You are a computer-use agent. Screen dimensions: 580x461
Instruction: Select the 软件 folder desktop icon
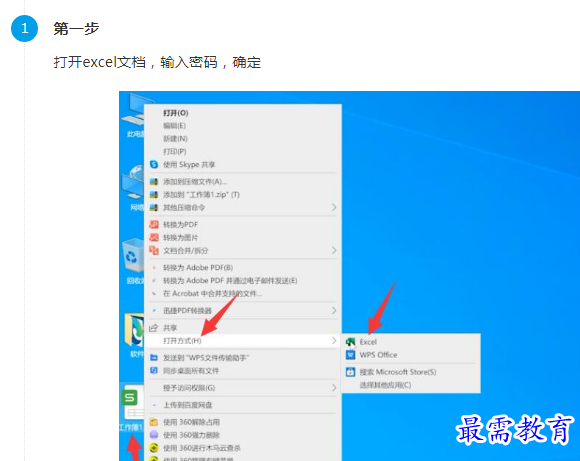(x=133, y=336)
